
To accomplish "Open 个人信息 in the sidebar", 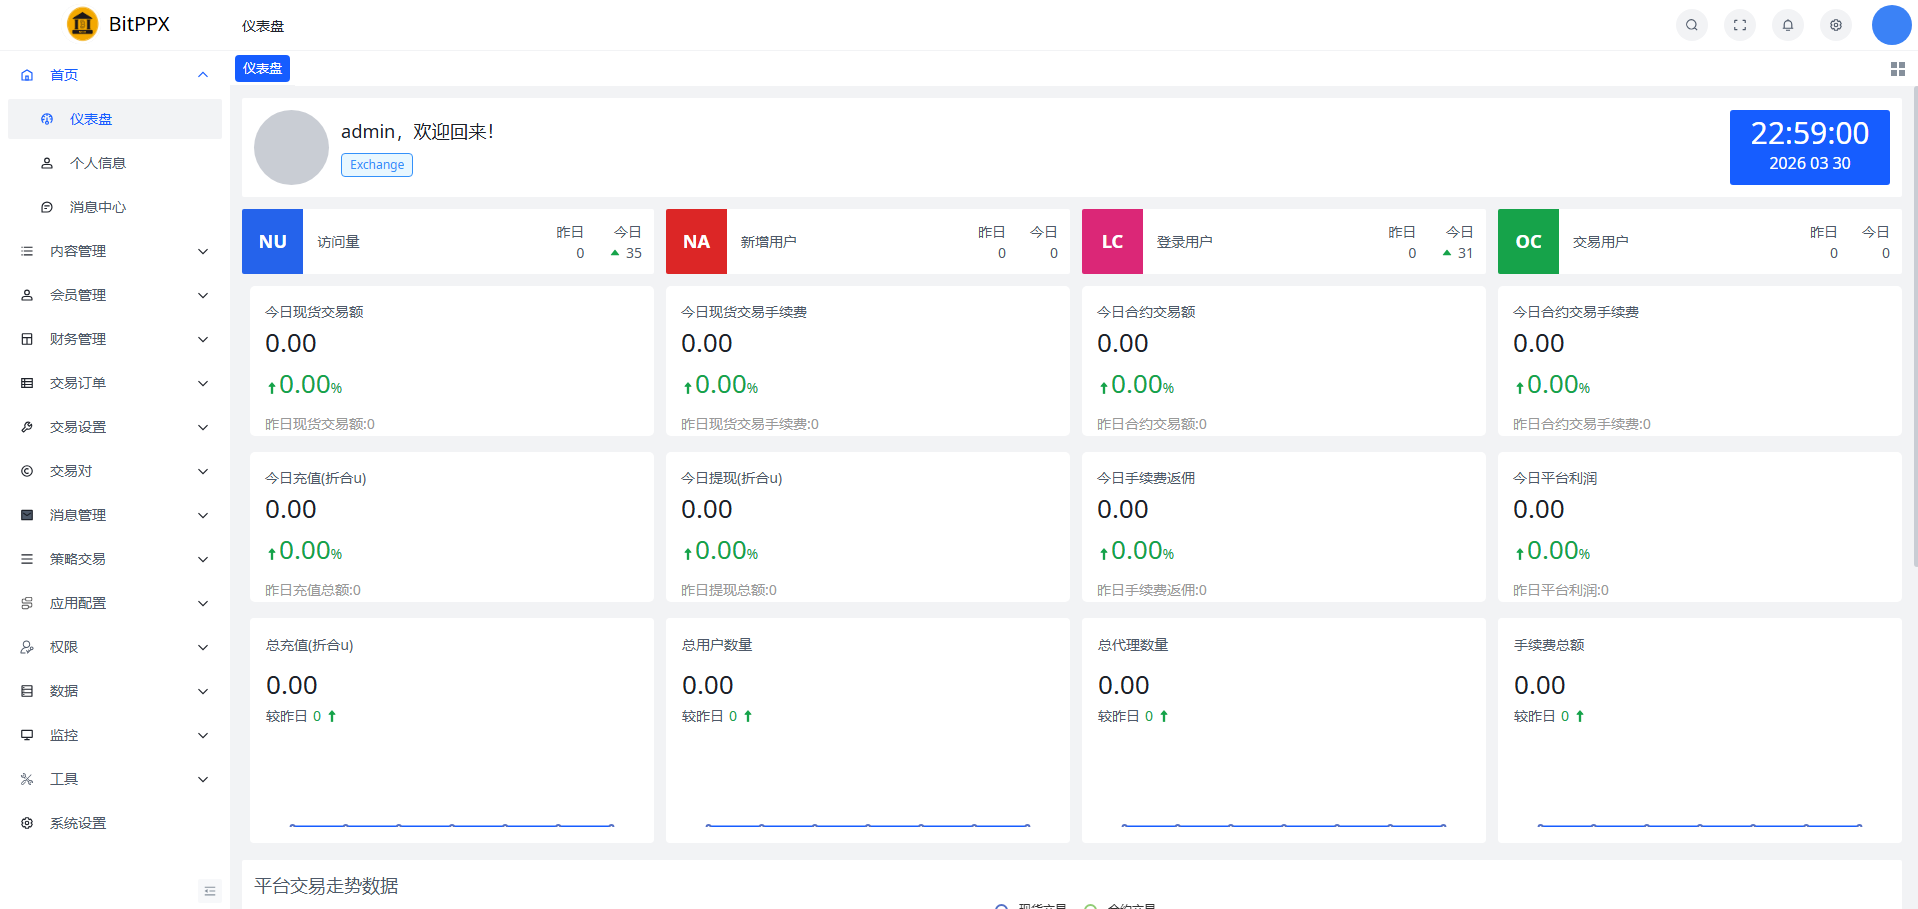I will pos(98,163).
